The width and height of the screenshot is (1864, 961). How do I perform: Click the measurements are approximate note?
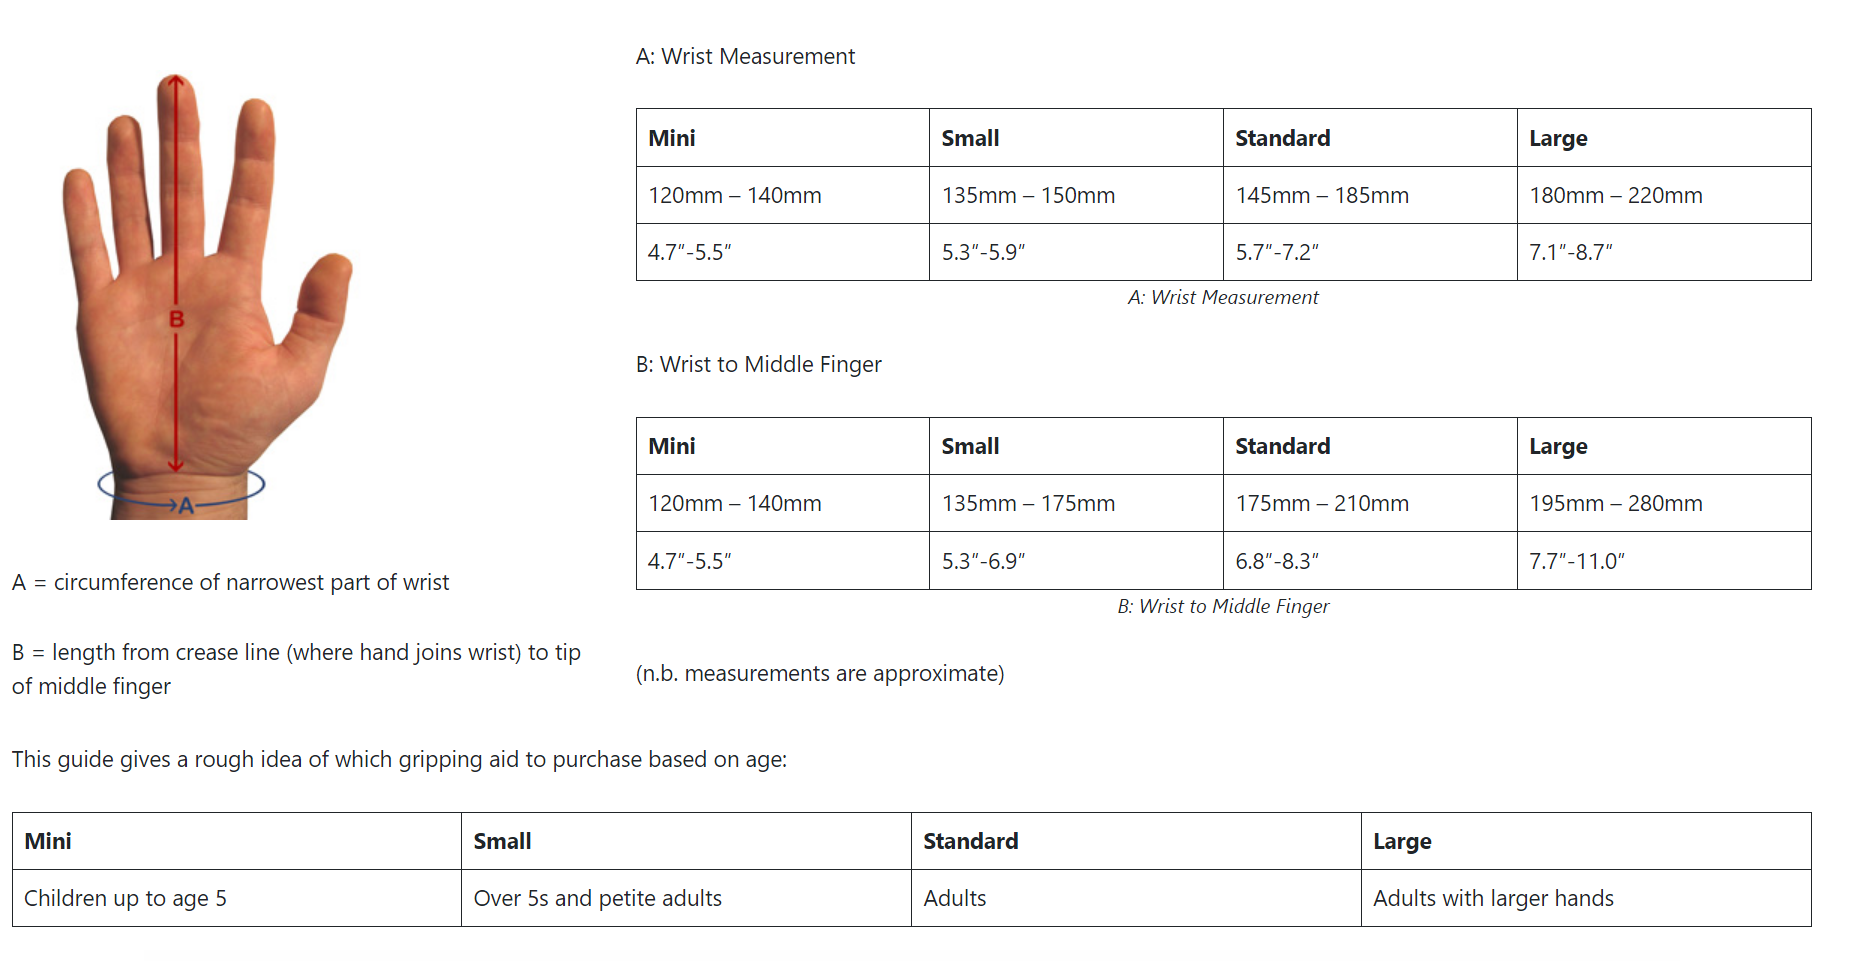point(820,674)
